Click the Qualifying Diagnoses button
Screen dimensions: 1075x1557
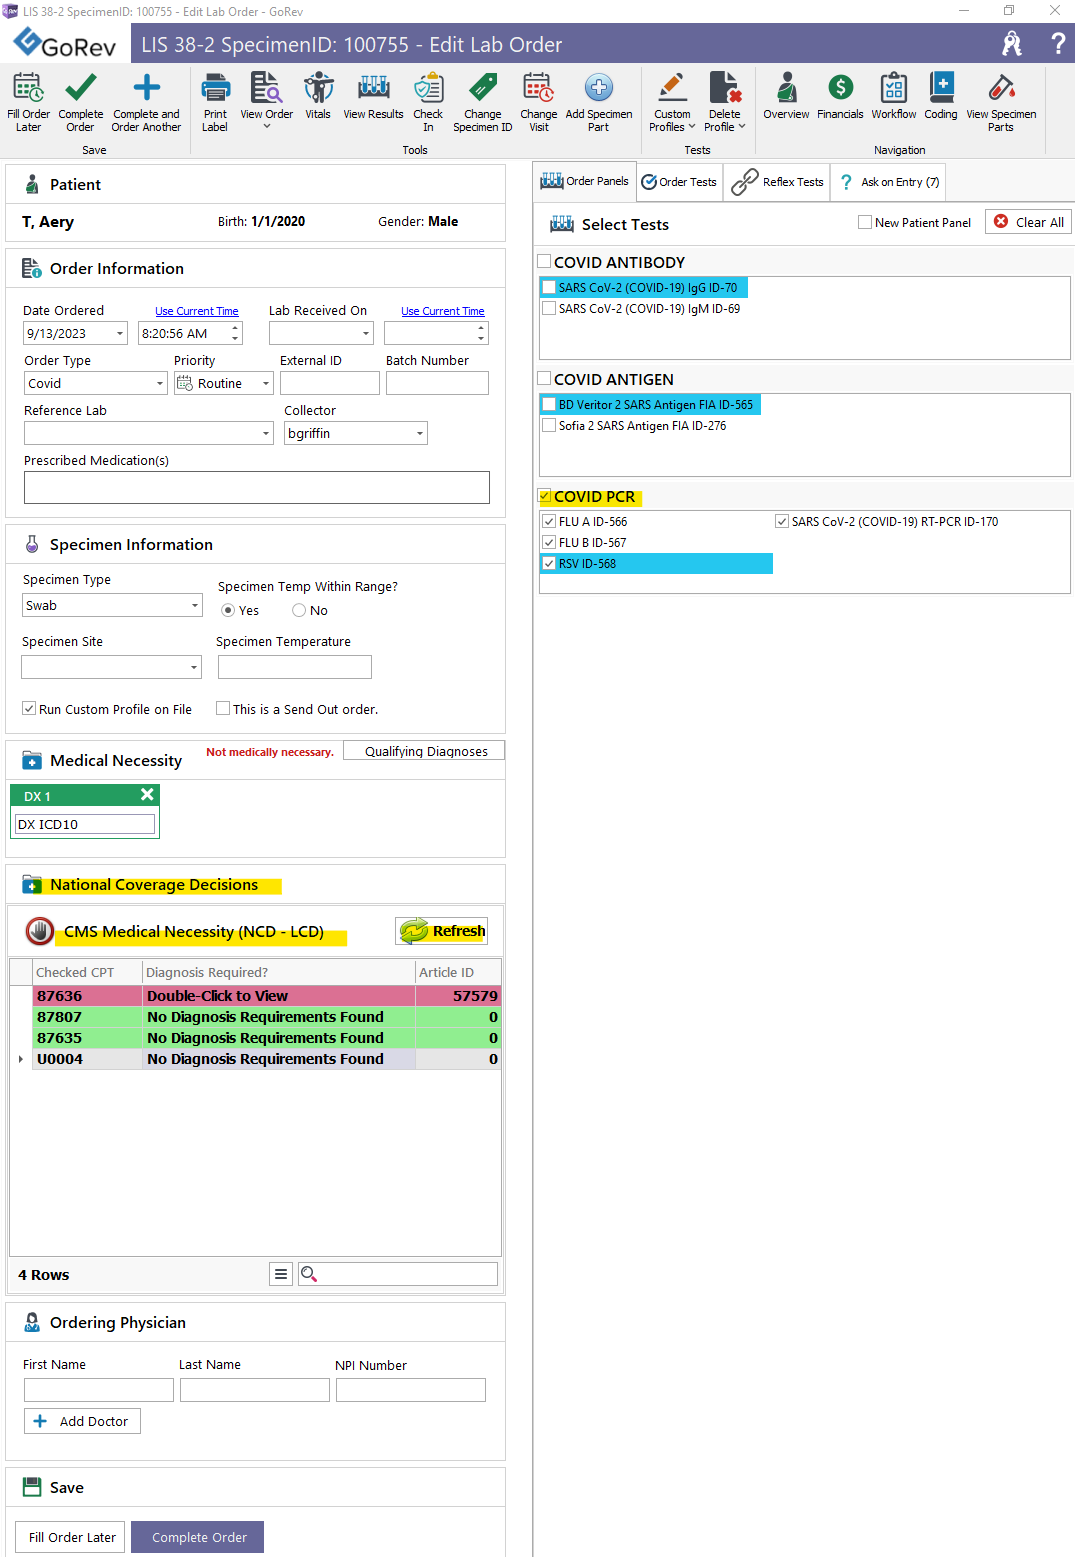[x=424, y=751]
